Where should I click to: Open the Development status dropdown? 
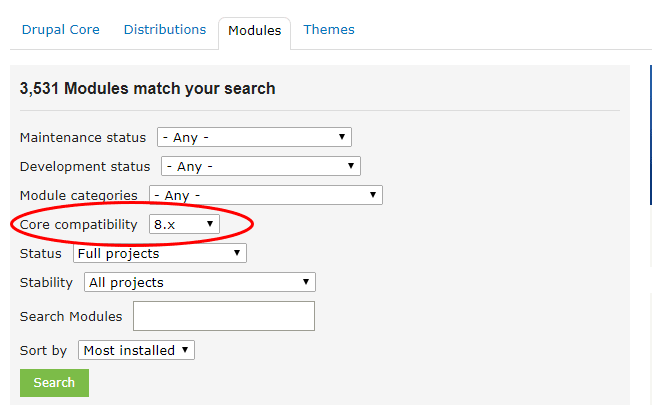pyautogui.click(x=260, y=167)
